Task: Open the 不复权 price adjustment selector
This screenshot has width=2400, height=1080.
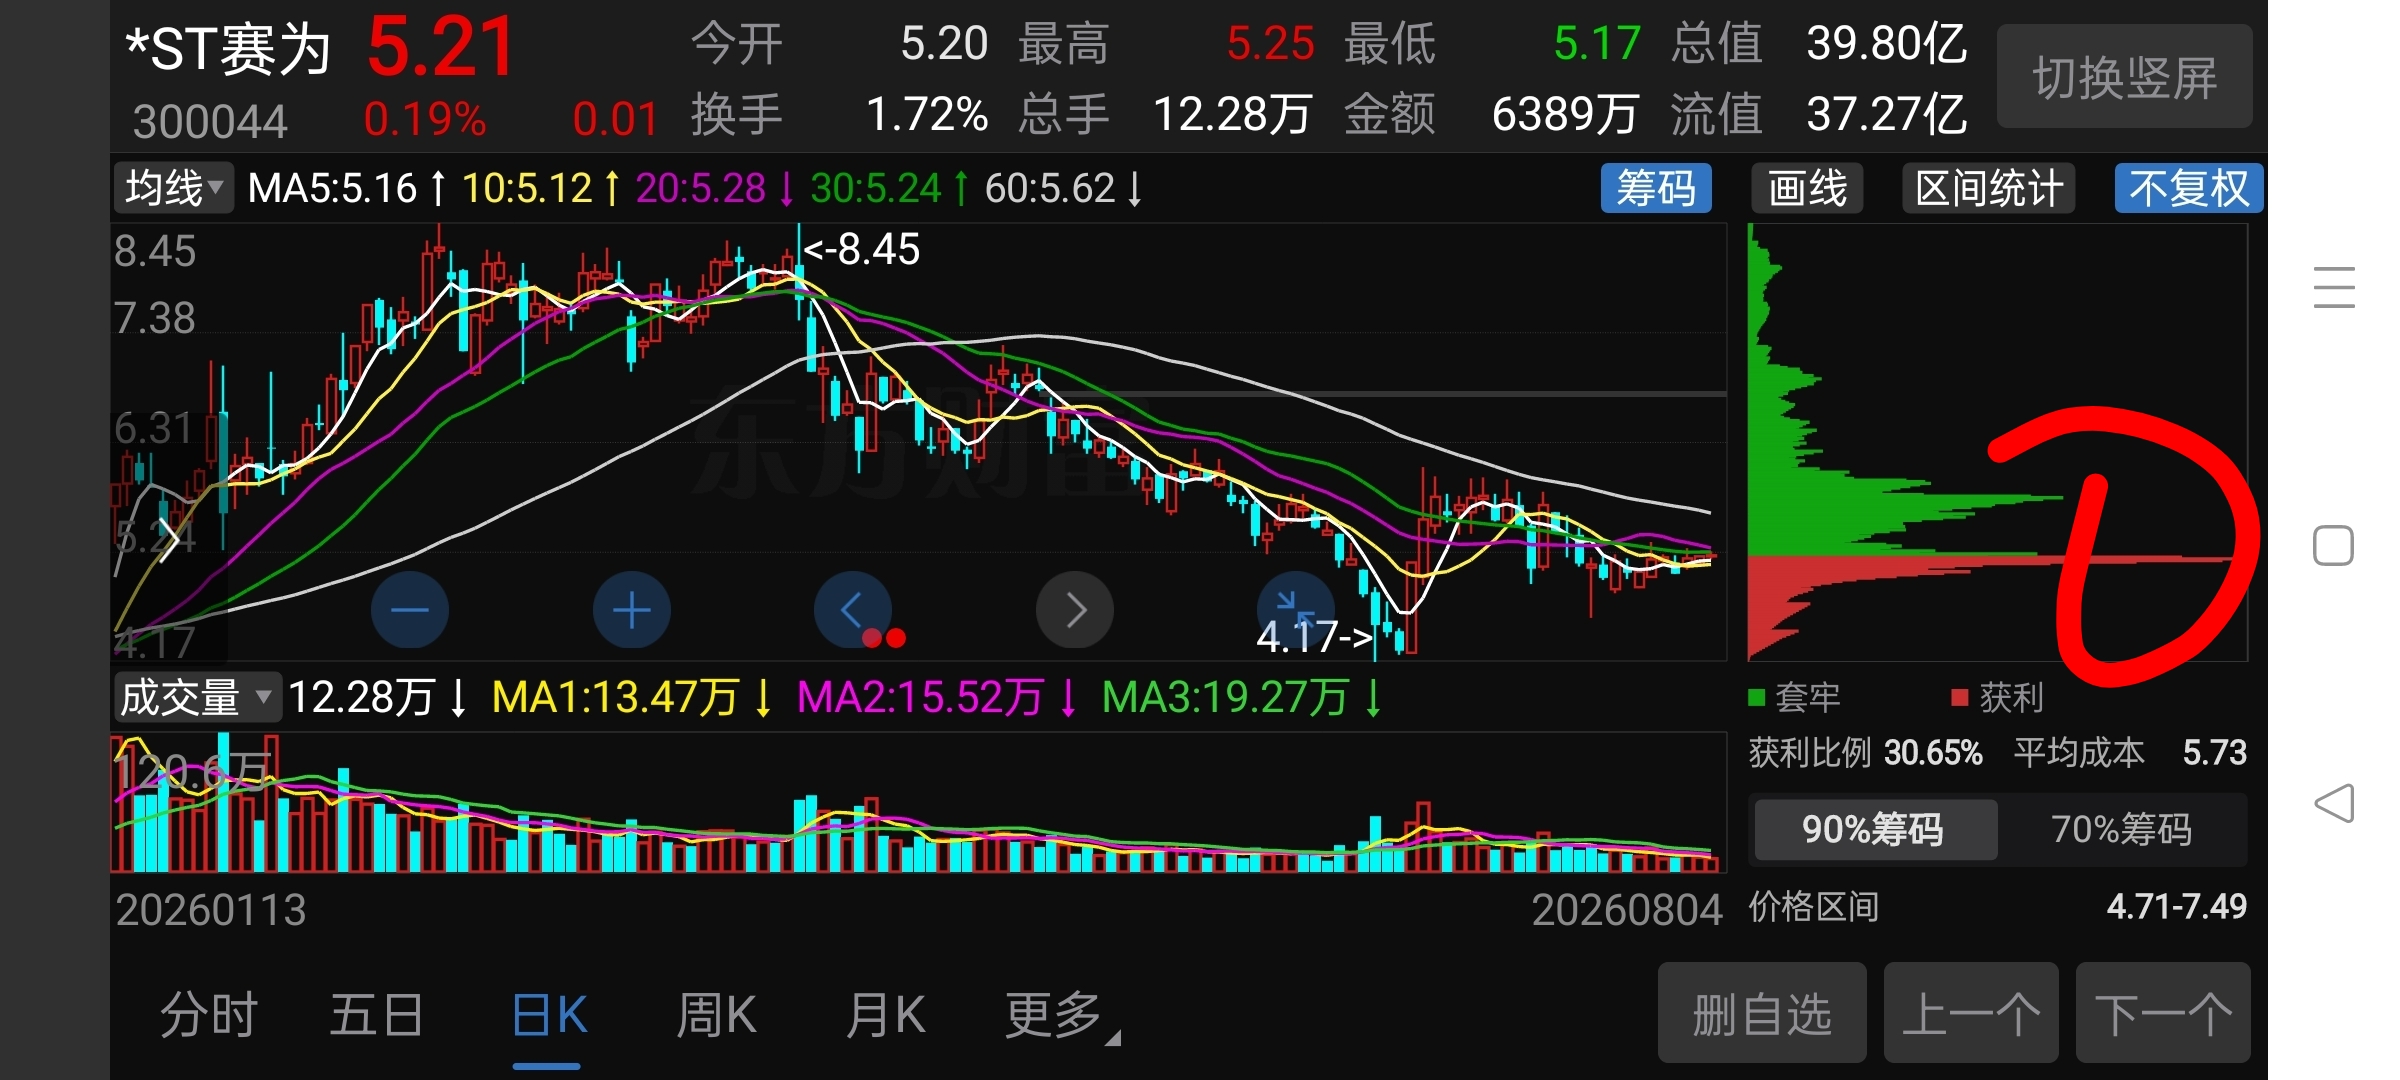Action: [2189, 188]
